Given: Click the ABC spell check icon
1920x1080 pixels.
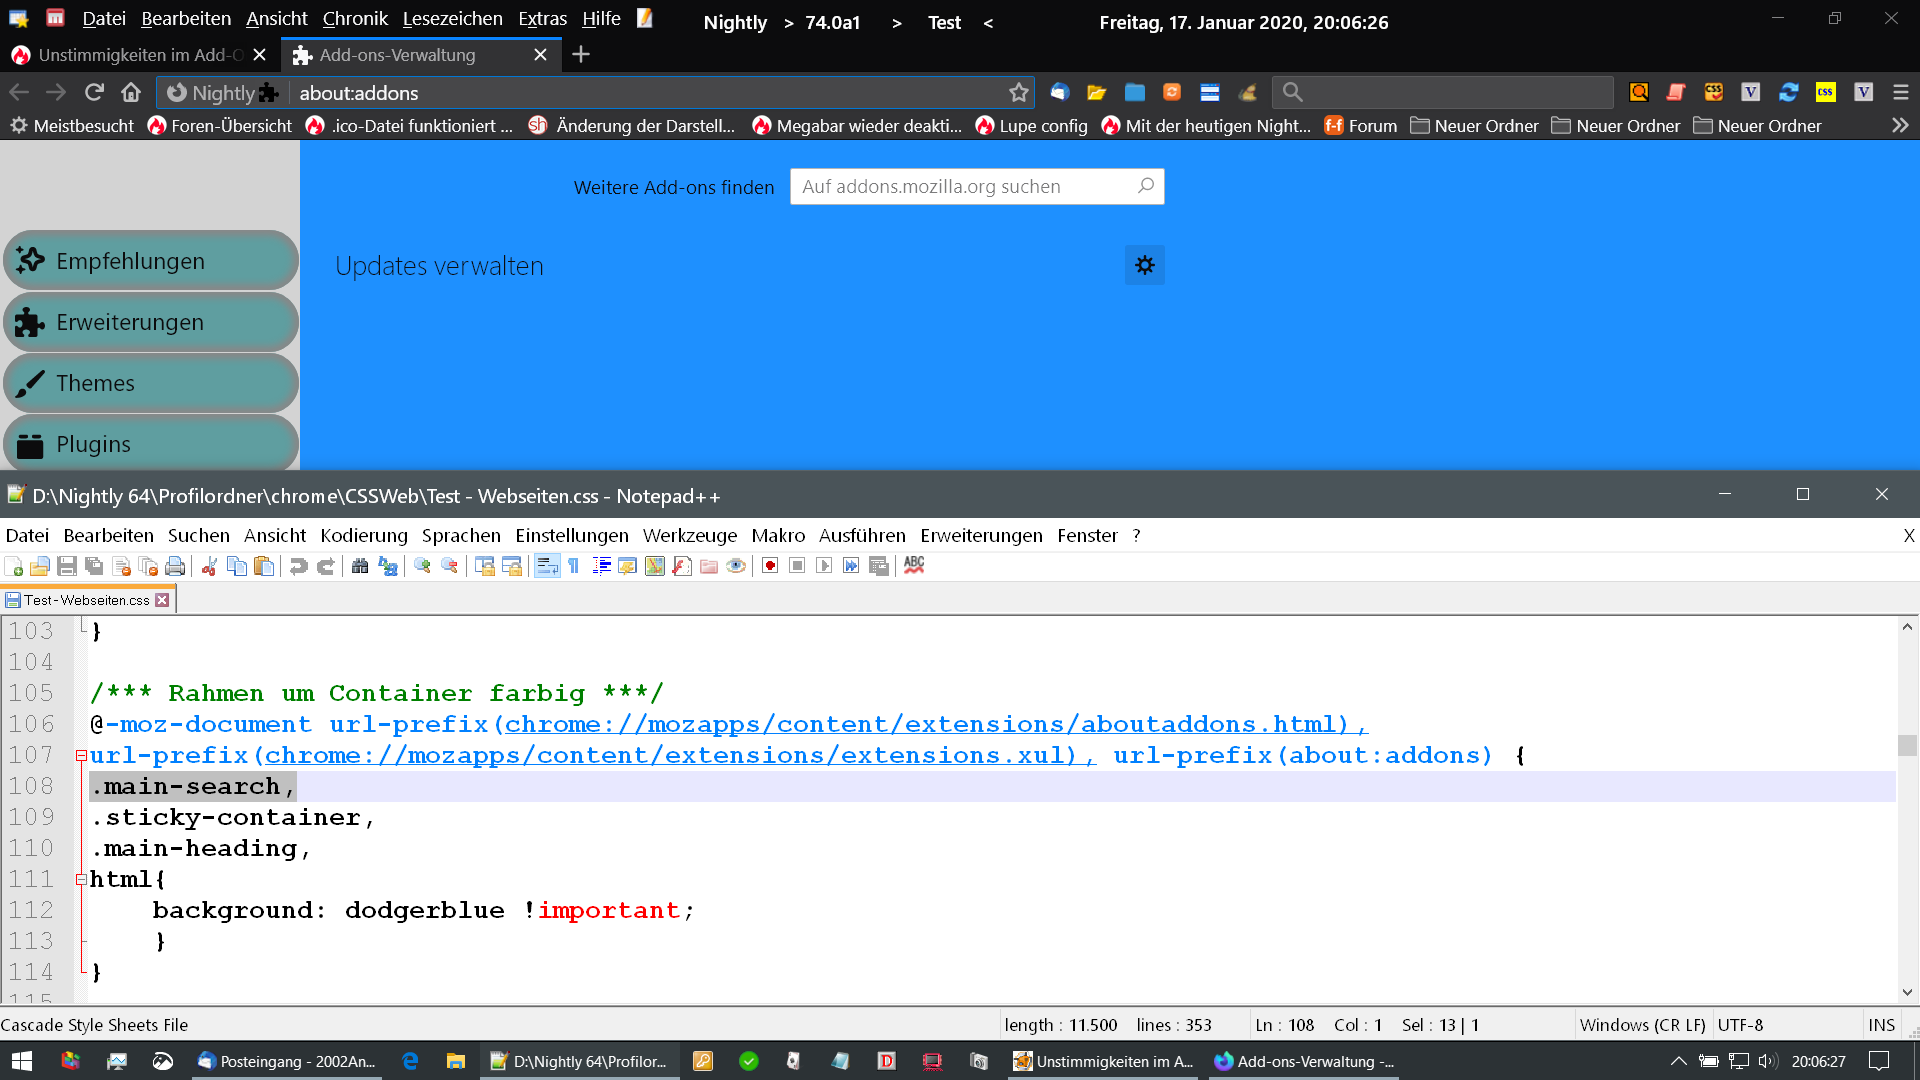Looking at the screenshot, I should click(x=914, y=565).
